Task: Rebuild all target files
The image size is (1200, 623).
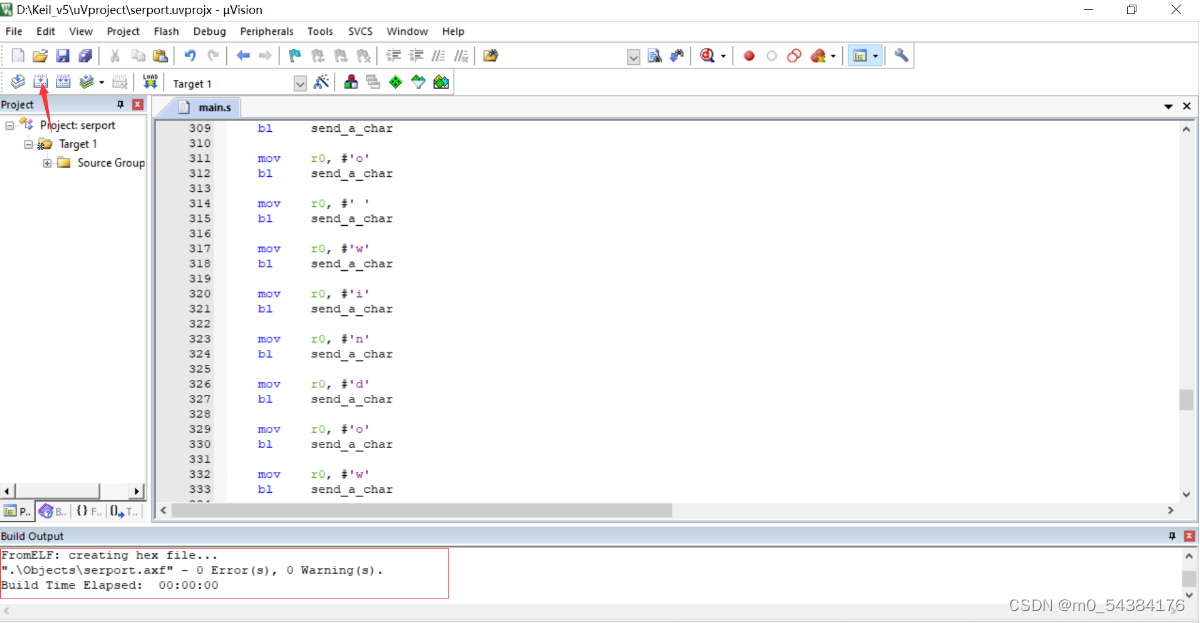Action: click(x=64, y=81)
